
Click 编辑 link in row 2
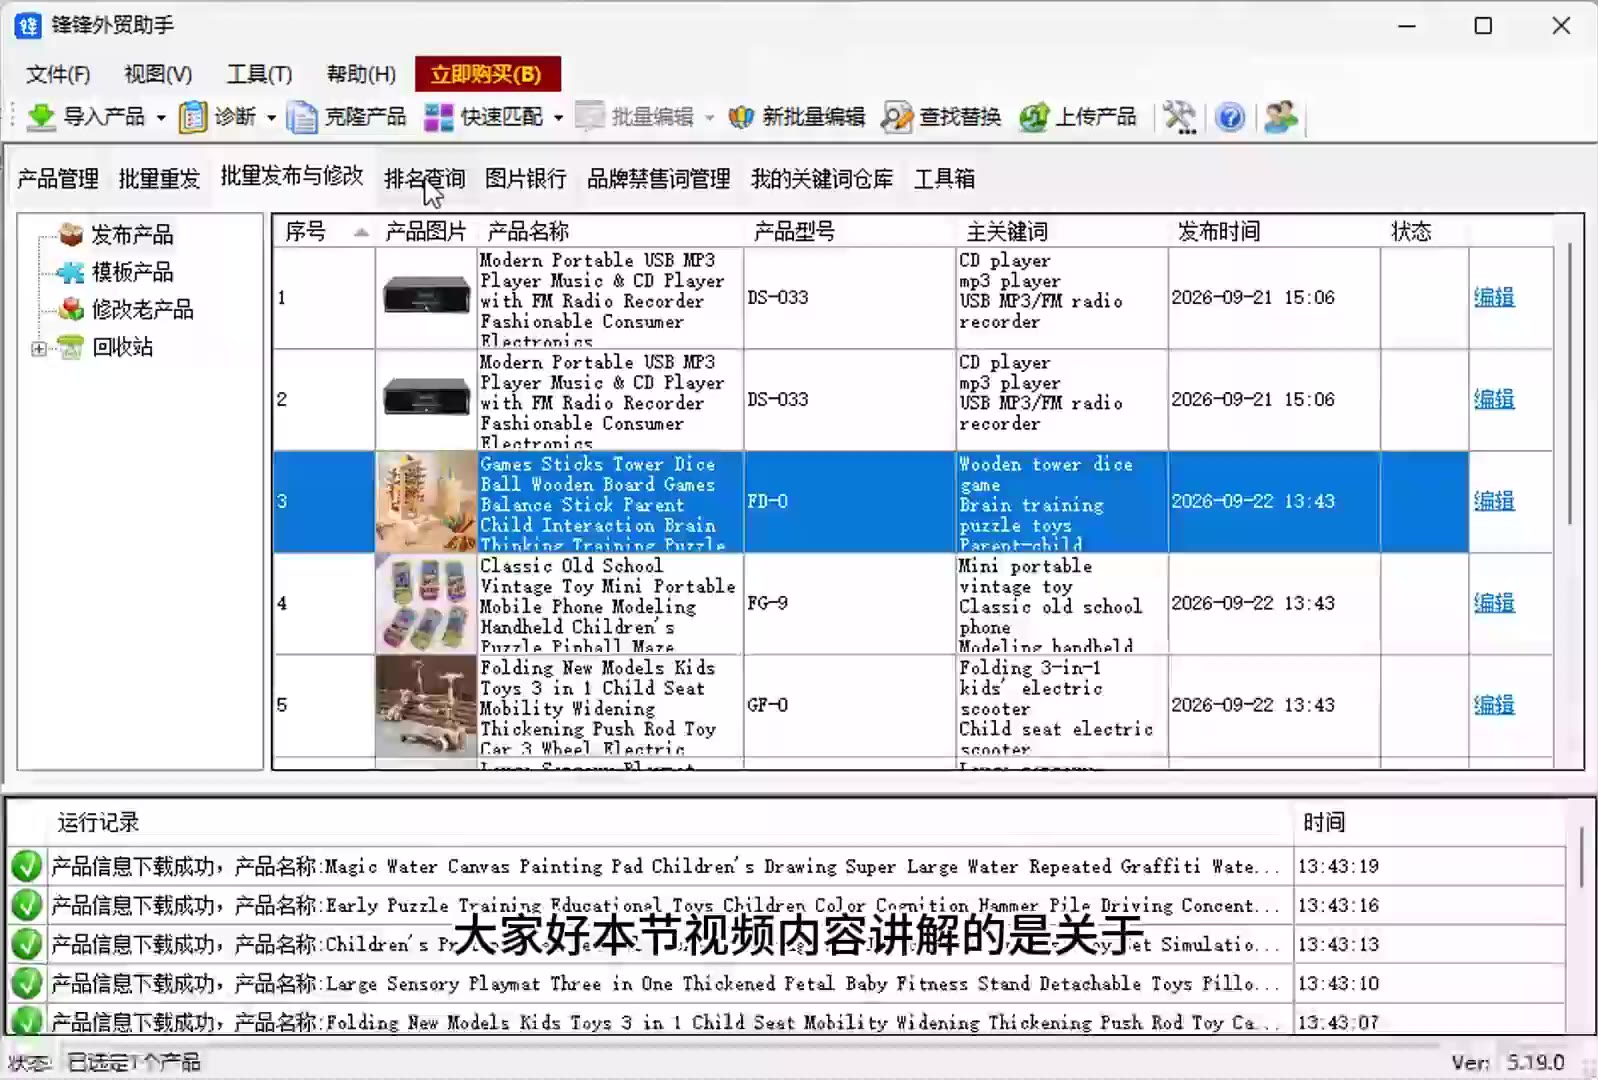(x=1494, y=400)
